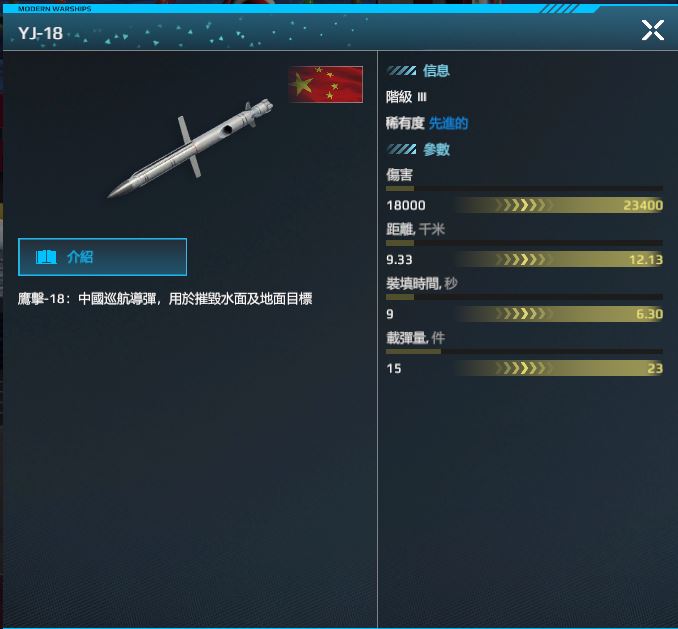This screenshot has width=678, height=629.
Task: Click the upgraded damage value 23400
Action: coord(643,205)
